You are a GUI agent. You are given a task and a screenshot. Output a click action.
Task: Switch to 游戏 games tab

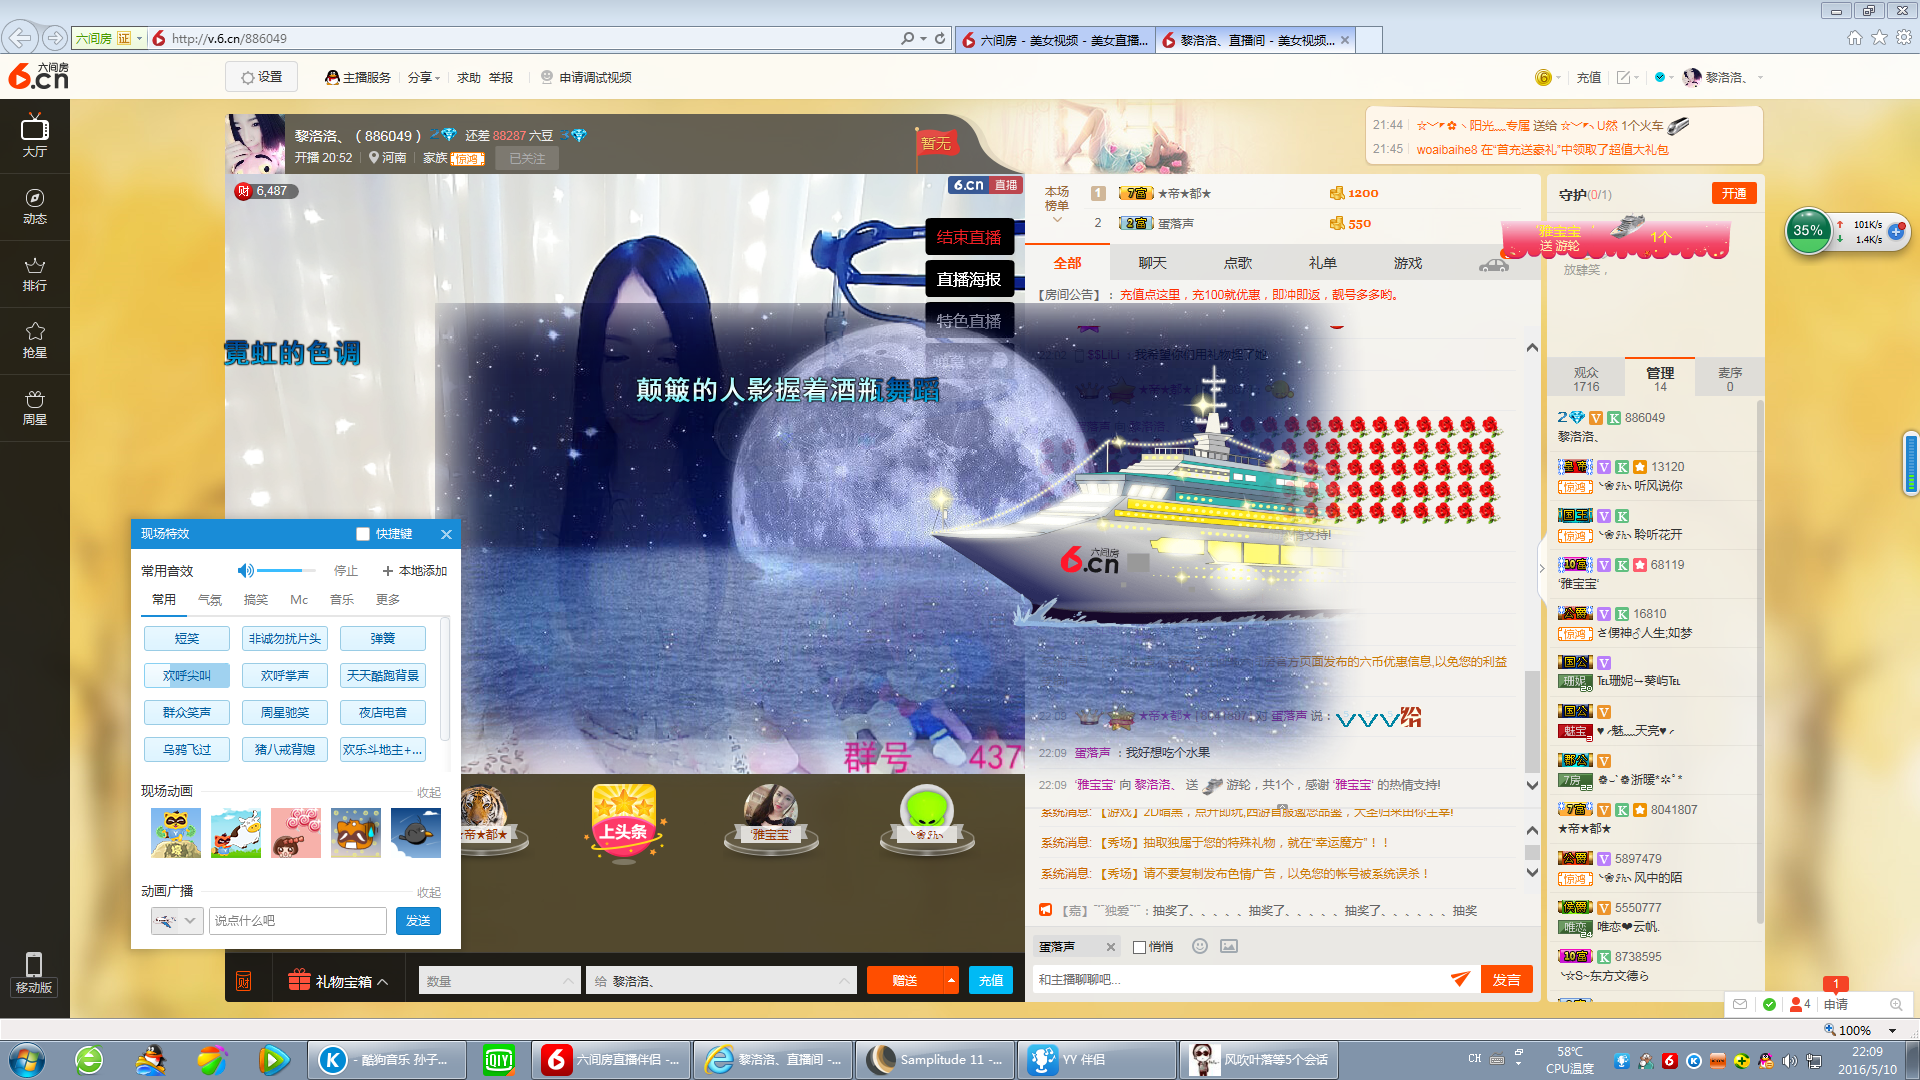tap(1407, 263)
